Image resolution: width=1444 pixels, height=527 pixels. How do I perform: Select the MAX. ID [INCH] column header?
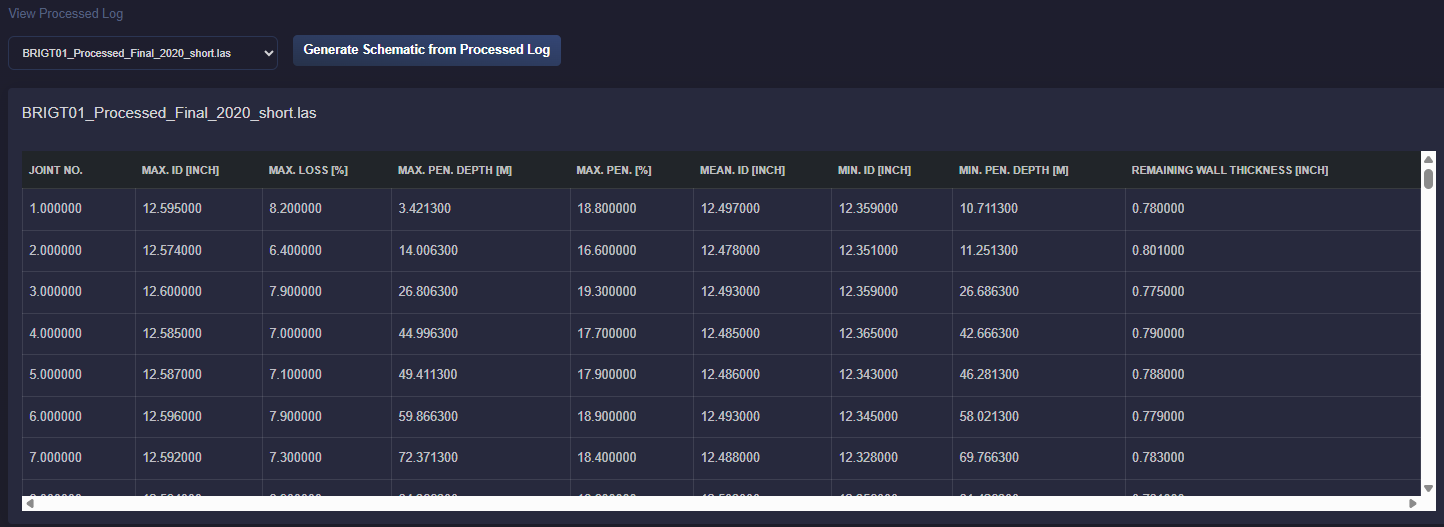(180, 170)
